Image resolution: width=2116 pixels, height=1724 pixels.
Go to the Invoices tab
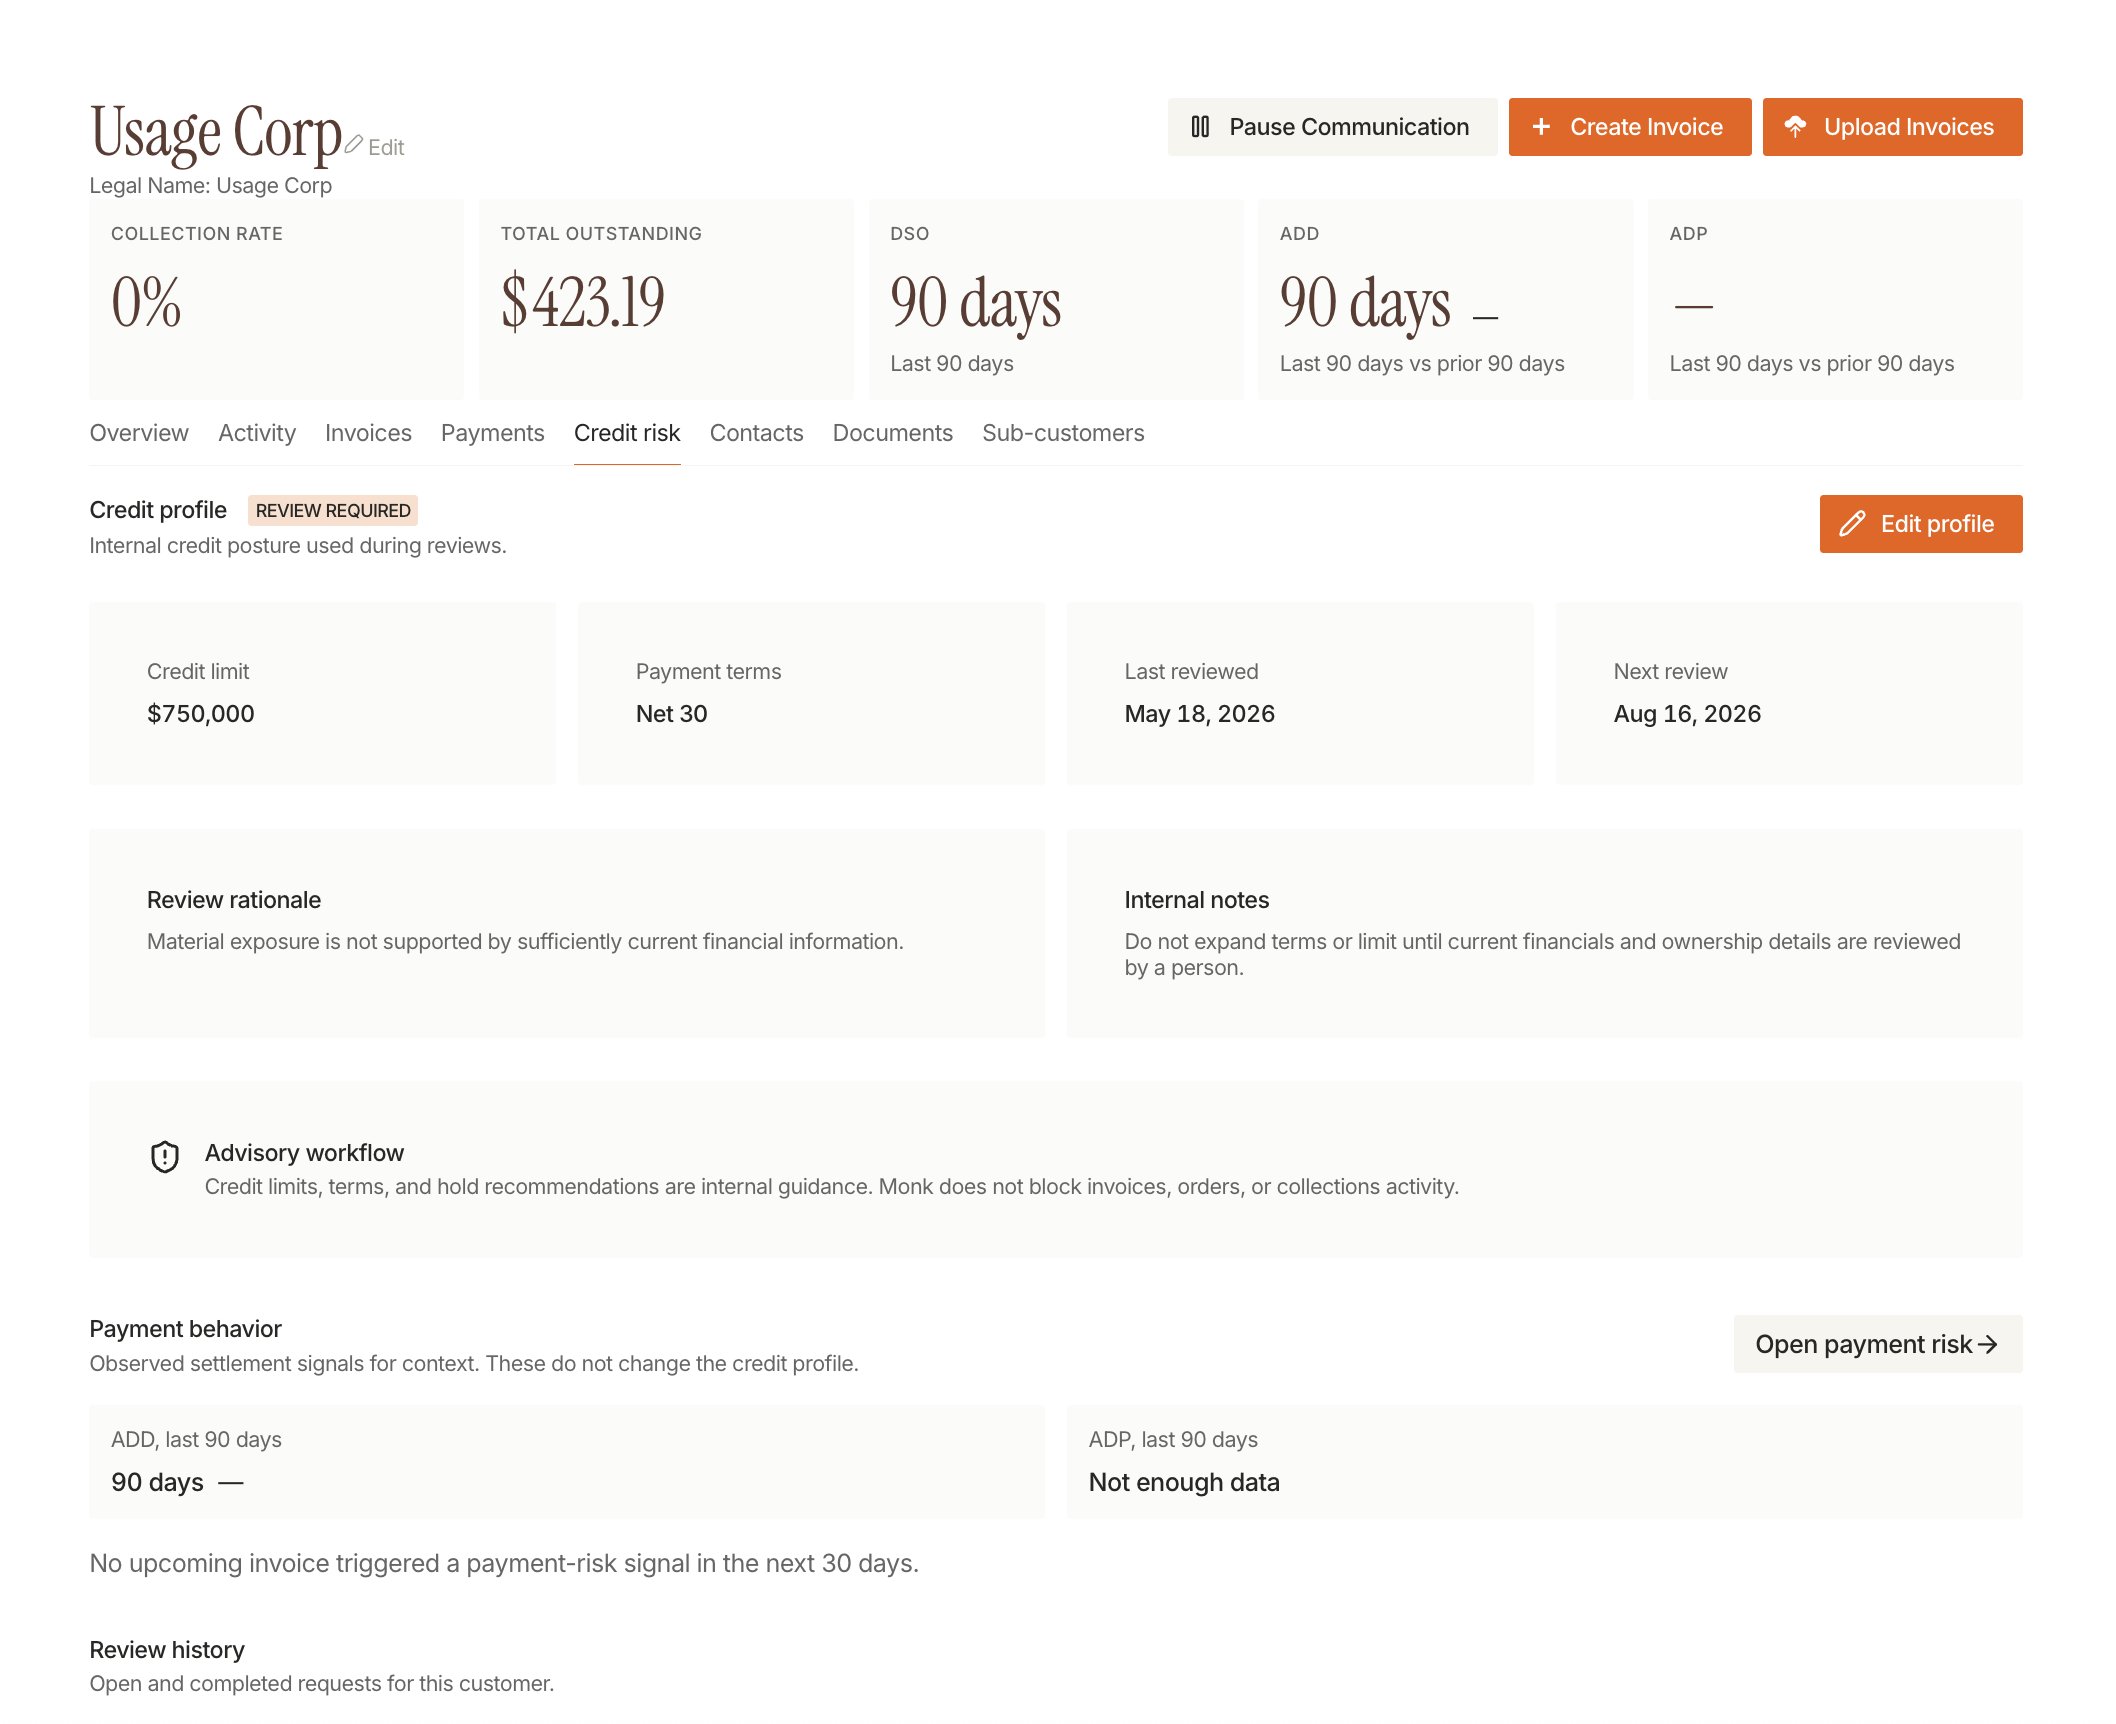click(368, 433)
